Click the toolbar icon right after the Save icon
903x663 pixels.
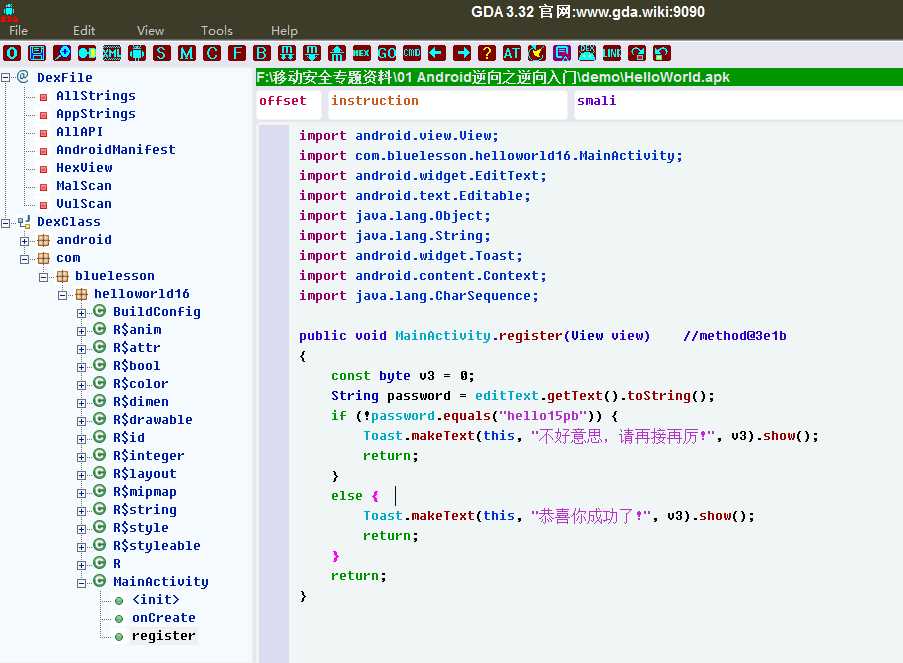[62, 54]
